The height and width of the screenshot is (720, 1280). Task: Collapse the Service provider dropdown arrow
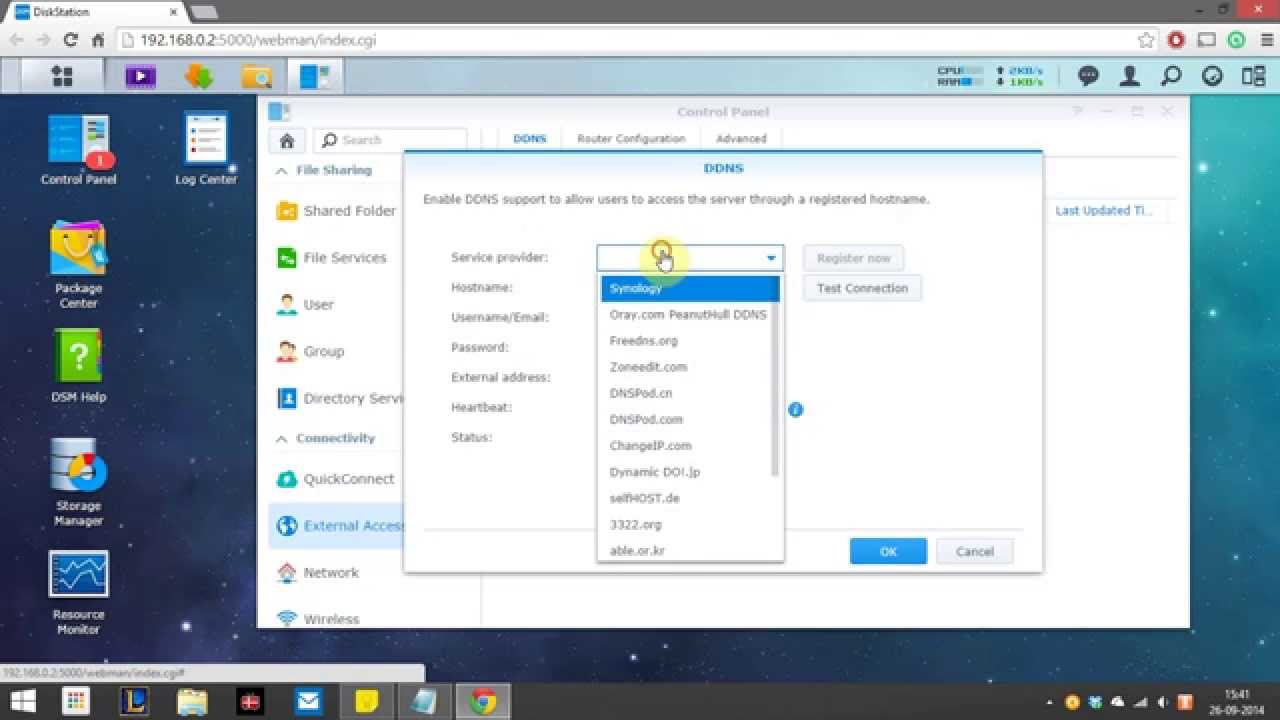click(771, 258)
